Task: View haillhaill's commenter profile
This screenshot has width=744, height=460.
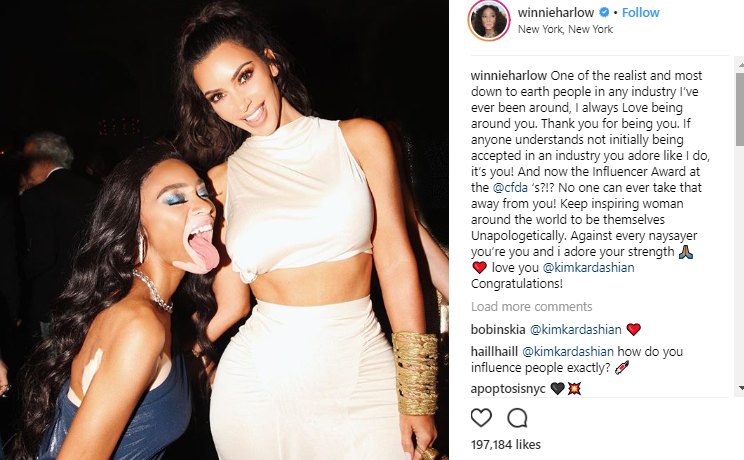Action: (494, 352)
